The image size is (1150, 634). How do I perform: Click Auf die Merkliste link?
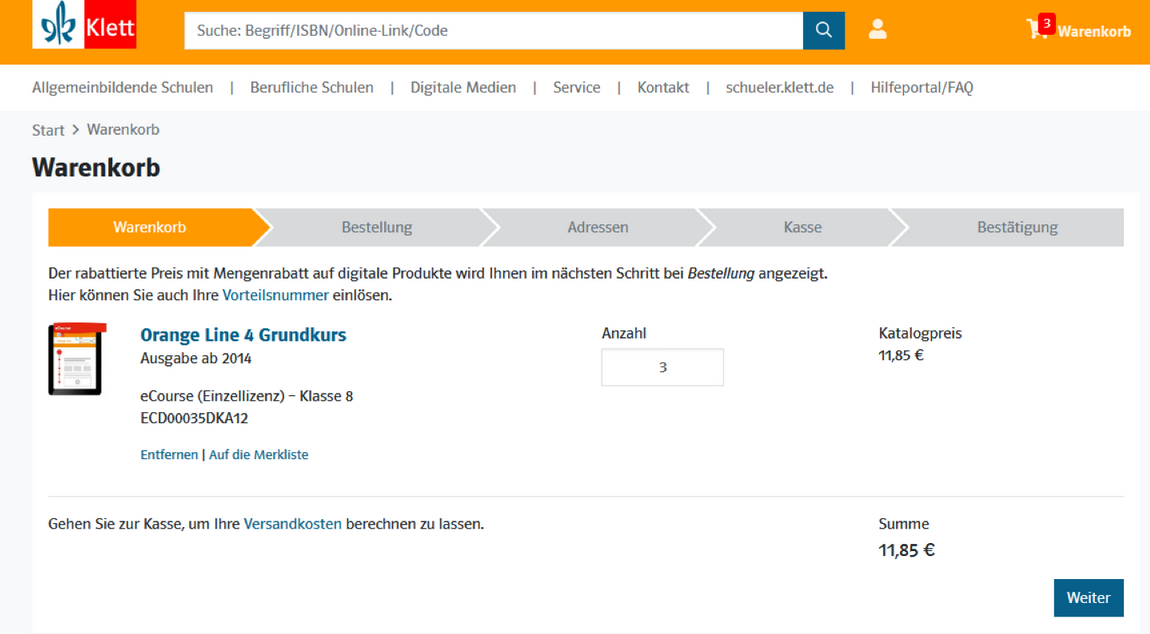pos(258,454)
